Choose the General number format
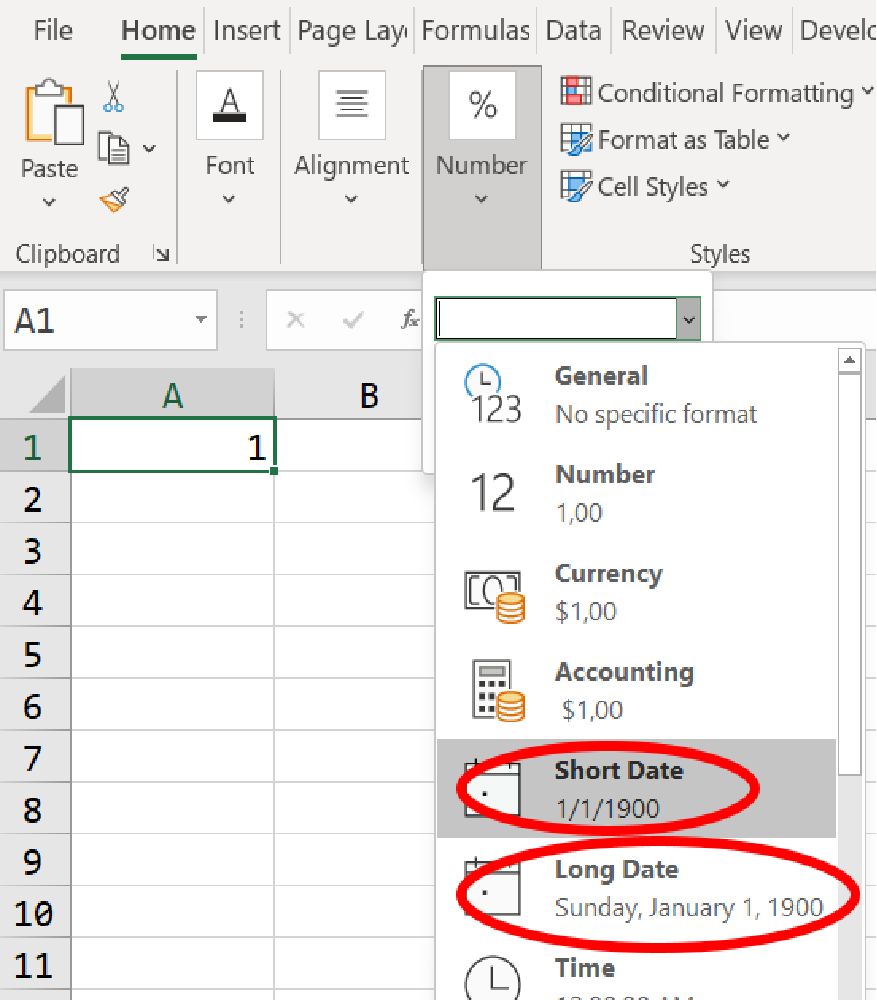 637,395
